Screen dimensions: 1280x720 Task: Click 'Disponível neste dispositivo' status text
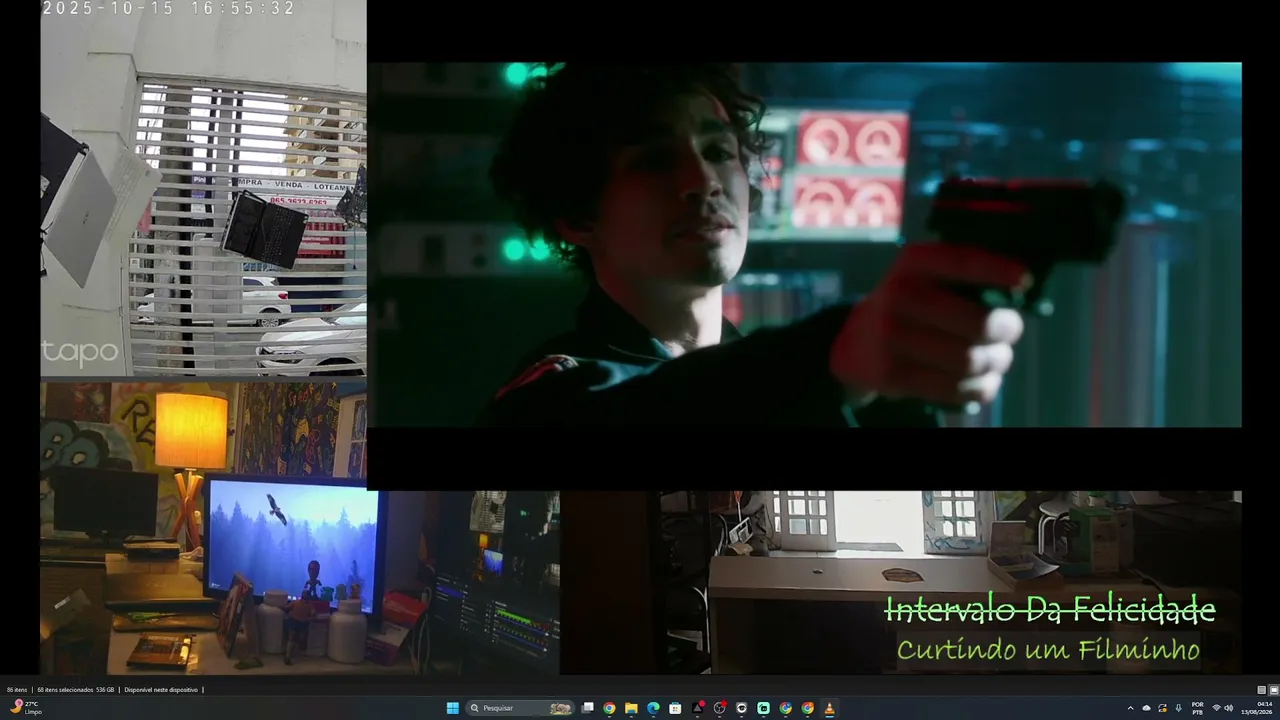[161, 690]
